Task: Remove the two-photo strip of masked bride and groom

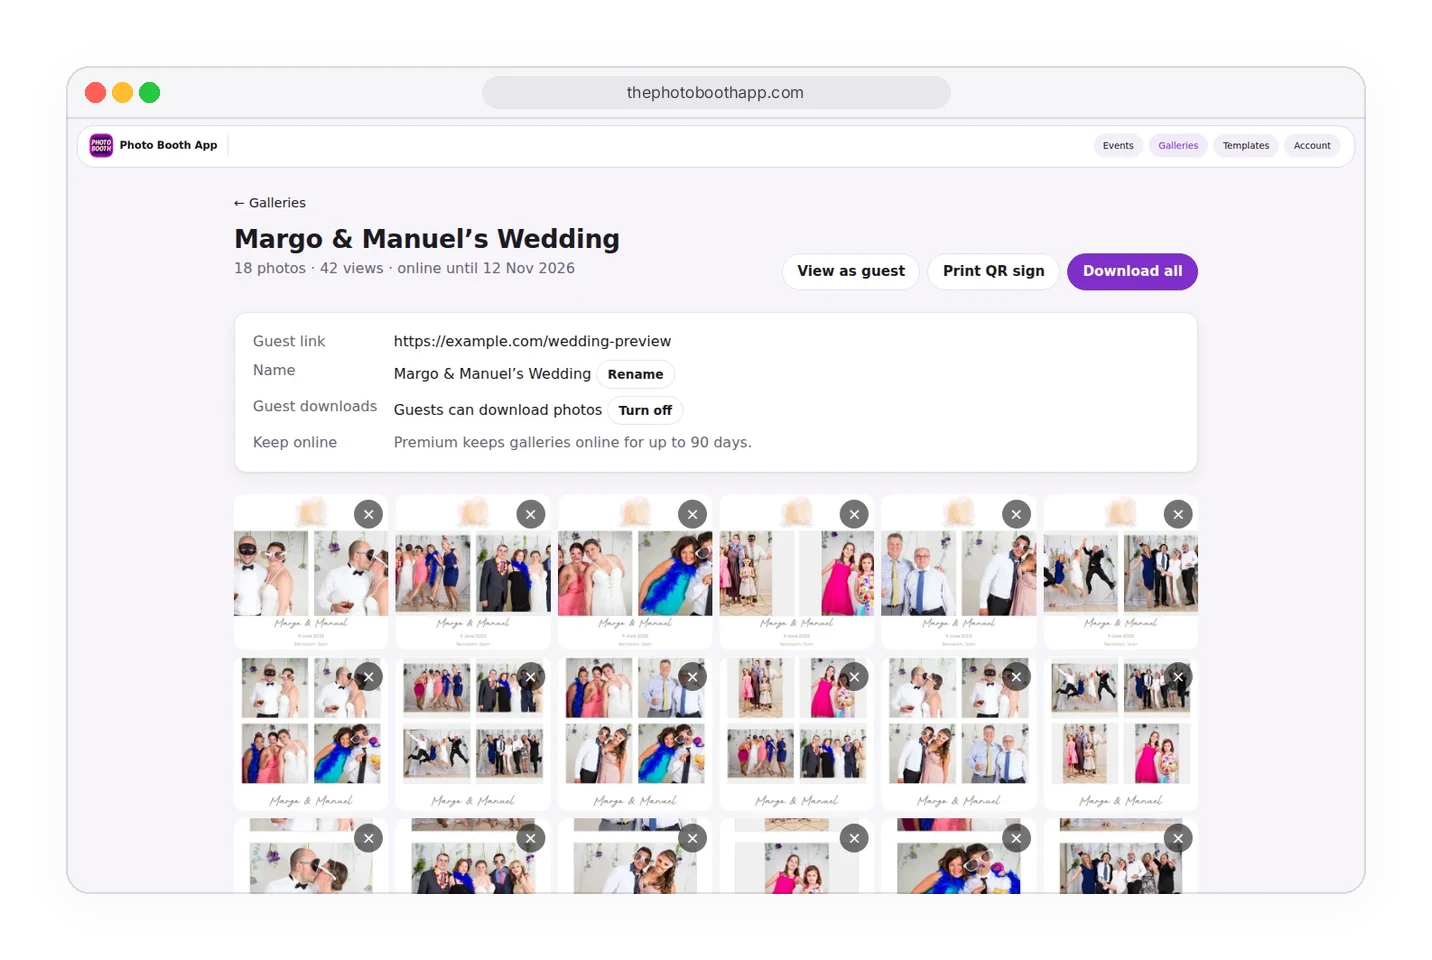Action: click(369, 514)
